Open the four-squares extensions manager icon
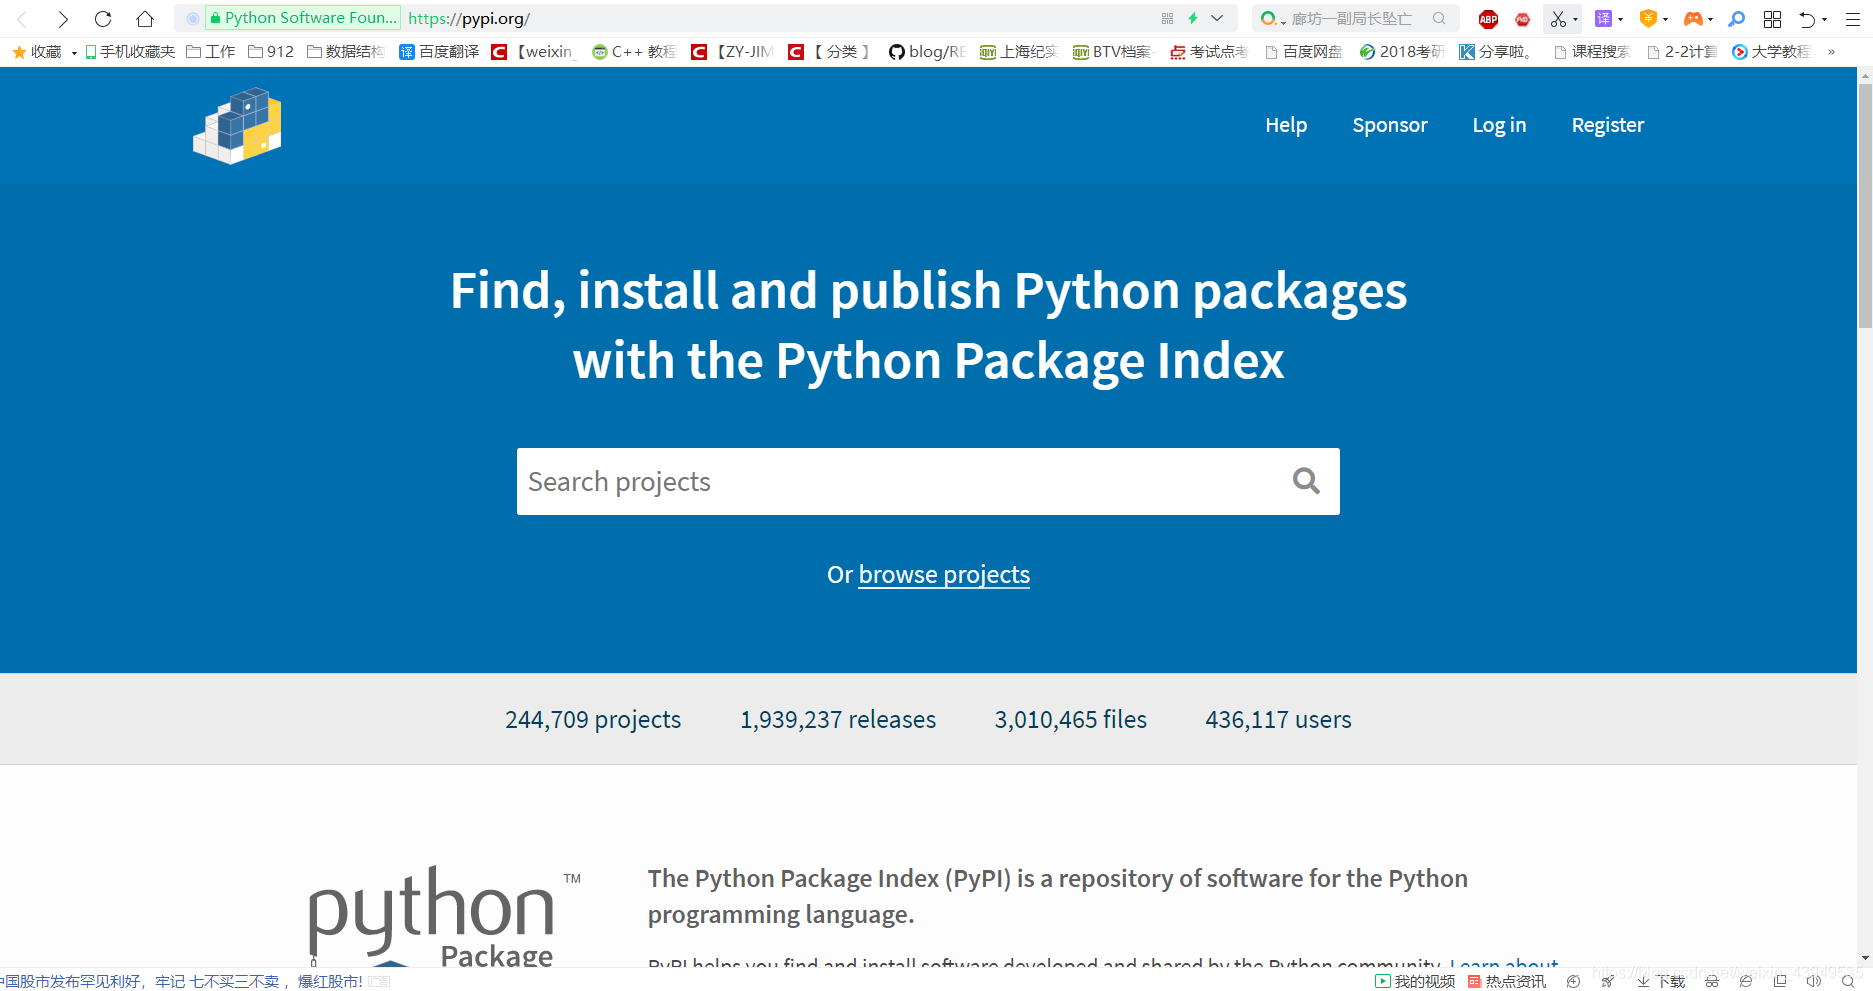1873x991 pixels. click(1772, 19)
